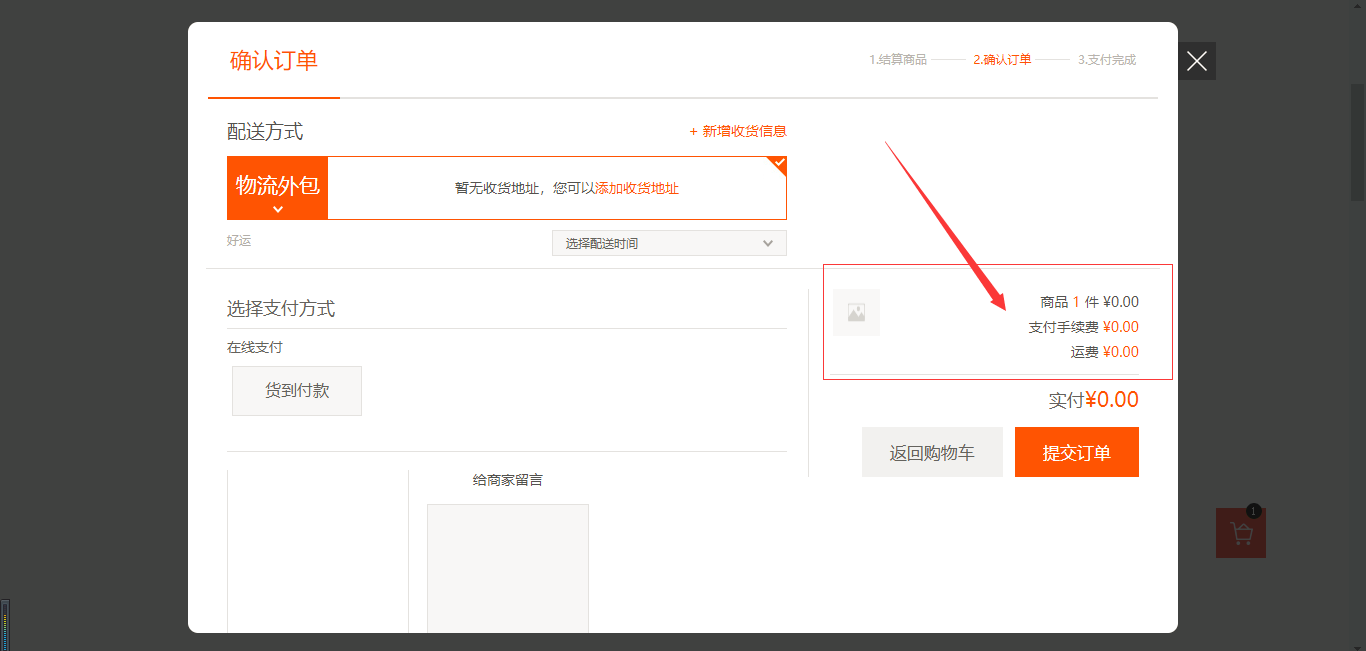This screenshot has height=651, width=1366.
Task: Click the 实付 ¥0.00 total amount
Action: coord(1093,400)
